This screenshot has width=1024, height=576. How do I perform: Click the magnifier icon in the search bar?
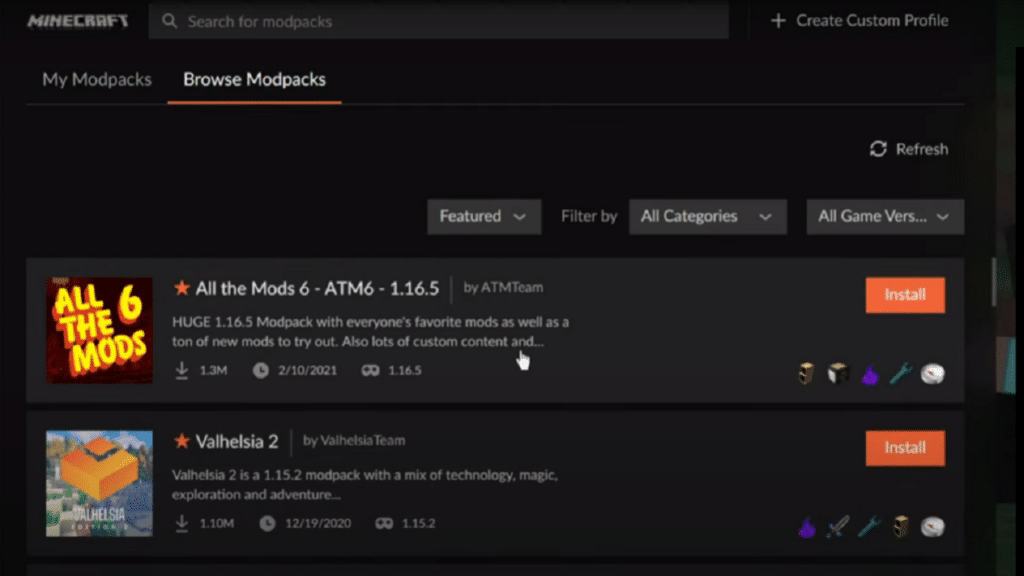(x=169, y=21)
